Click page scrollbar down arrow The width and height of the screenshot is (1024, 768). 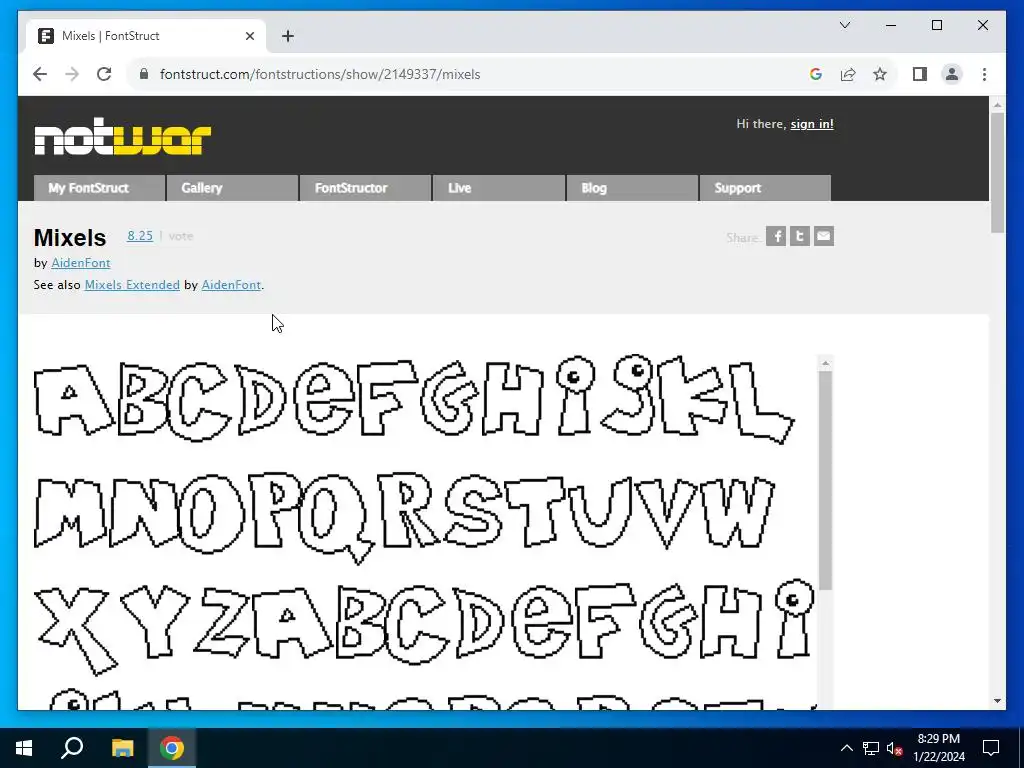tap(997, 701)
